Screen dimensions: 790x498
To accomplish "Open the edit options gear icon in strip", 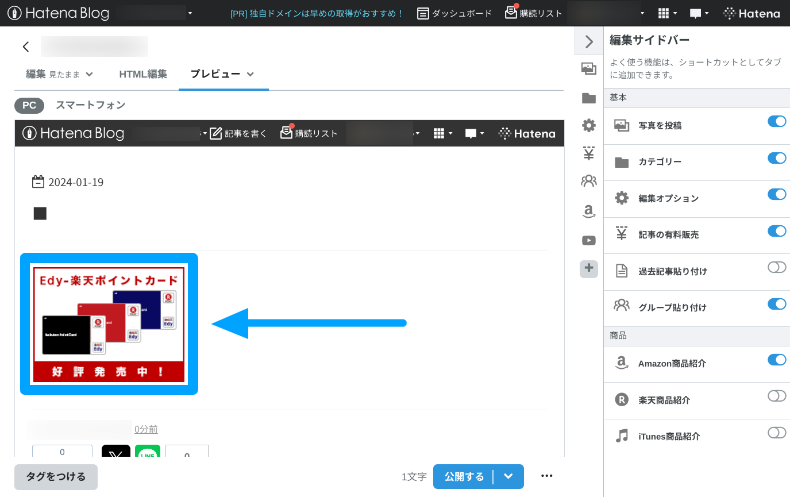I will click(x=588, y=126).
